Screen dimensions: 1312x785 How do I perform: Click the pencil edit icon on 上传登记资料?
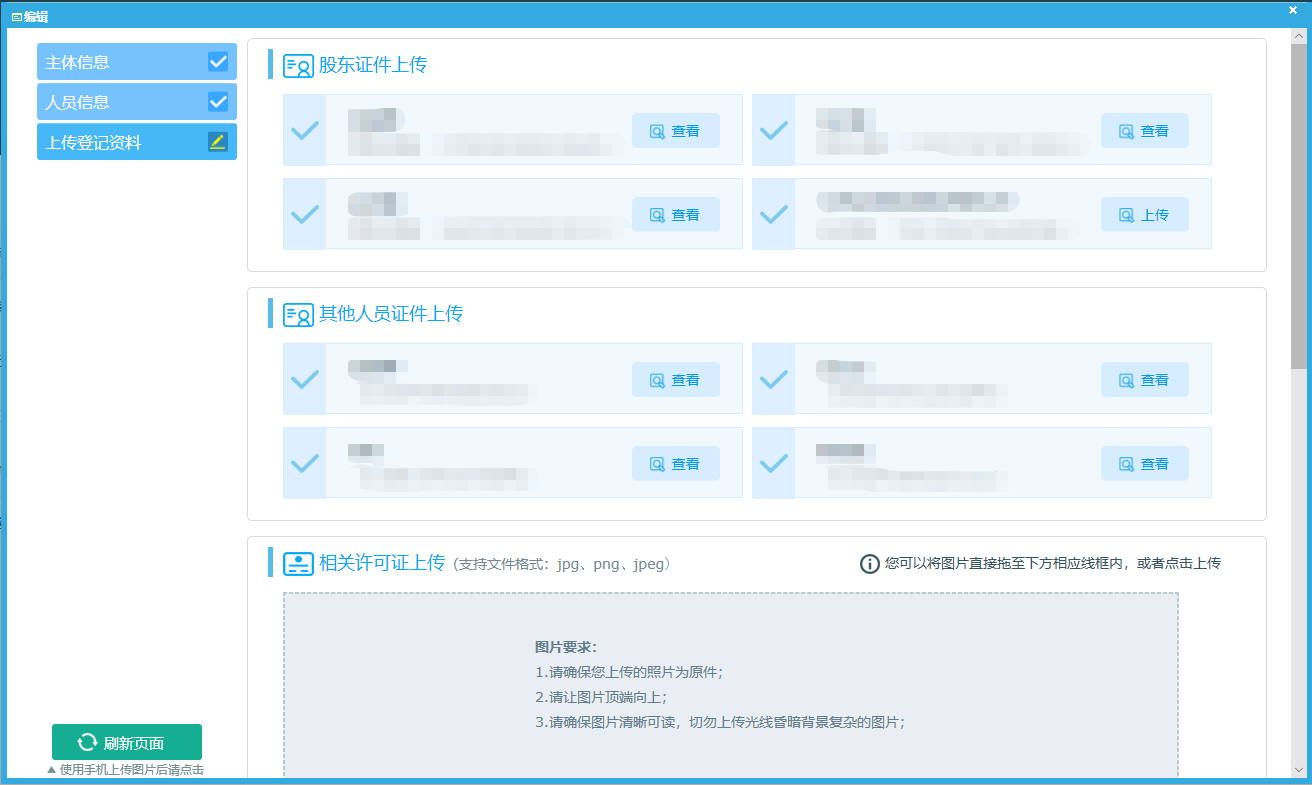(x=218, y=142)
